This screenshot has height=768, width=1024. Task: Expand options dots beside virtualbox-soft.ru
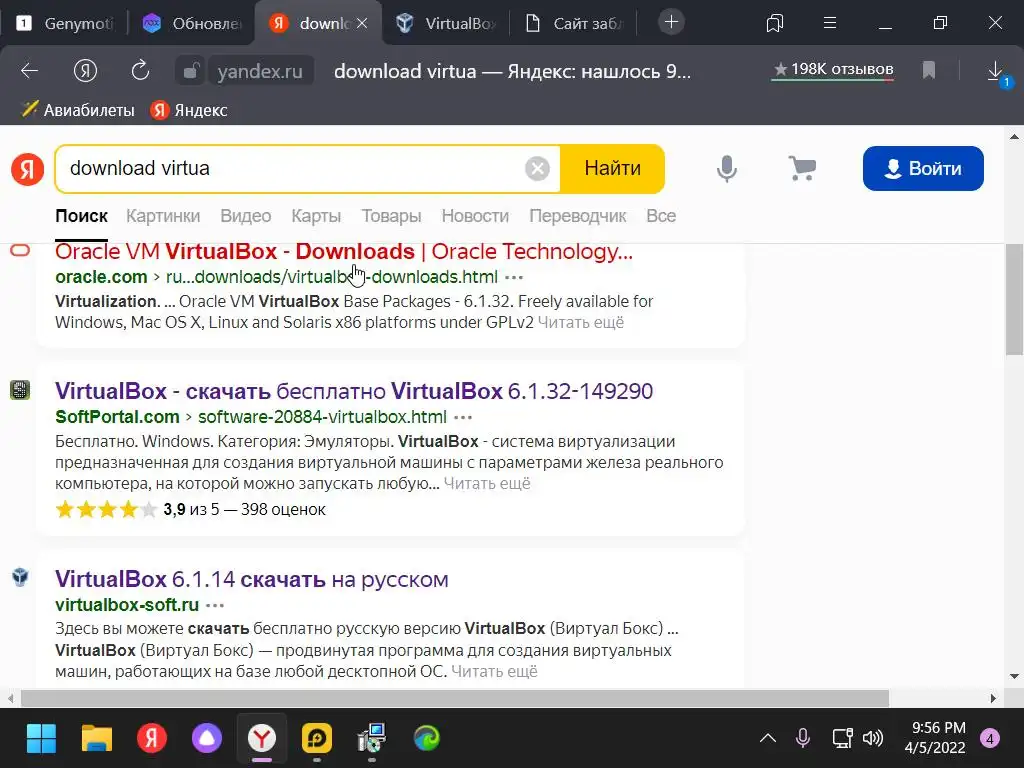tap(215, 605)
